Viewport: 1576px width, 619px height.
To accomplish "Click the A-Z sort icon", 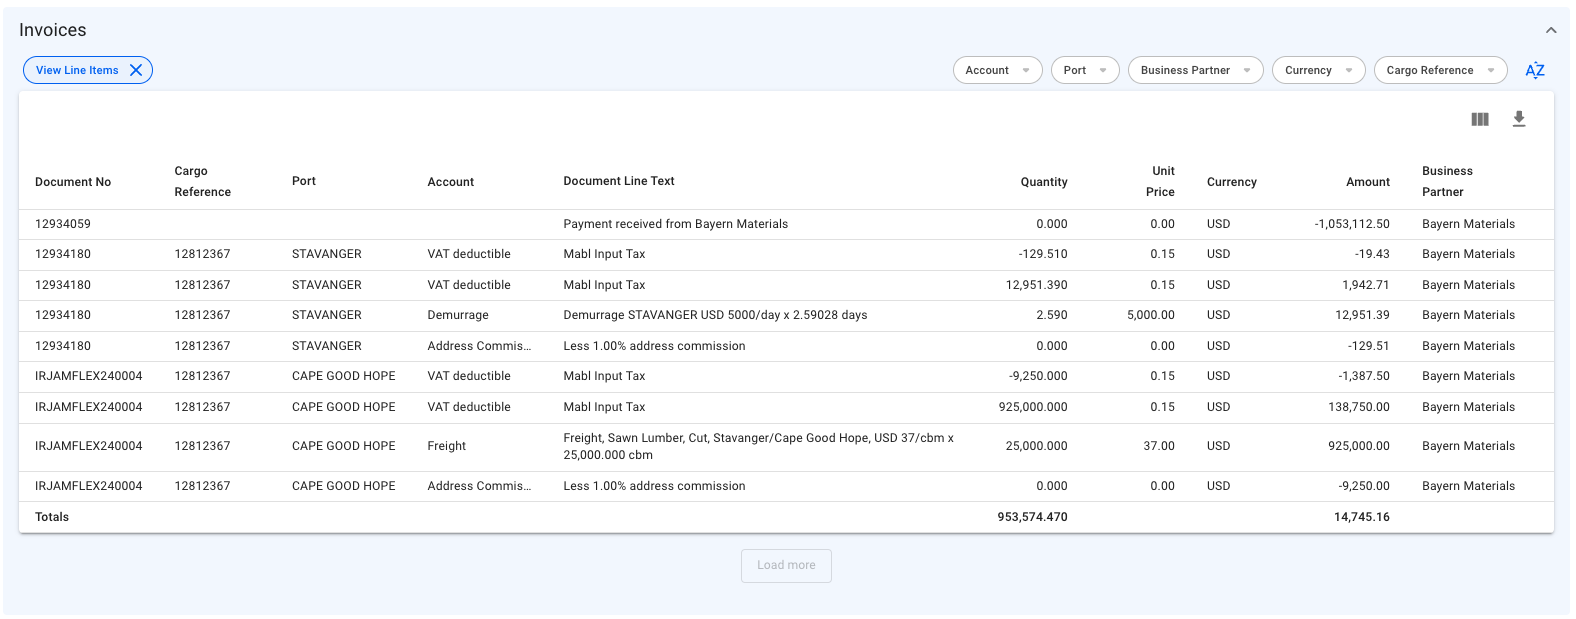I will pos(1534,70).
